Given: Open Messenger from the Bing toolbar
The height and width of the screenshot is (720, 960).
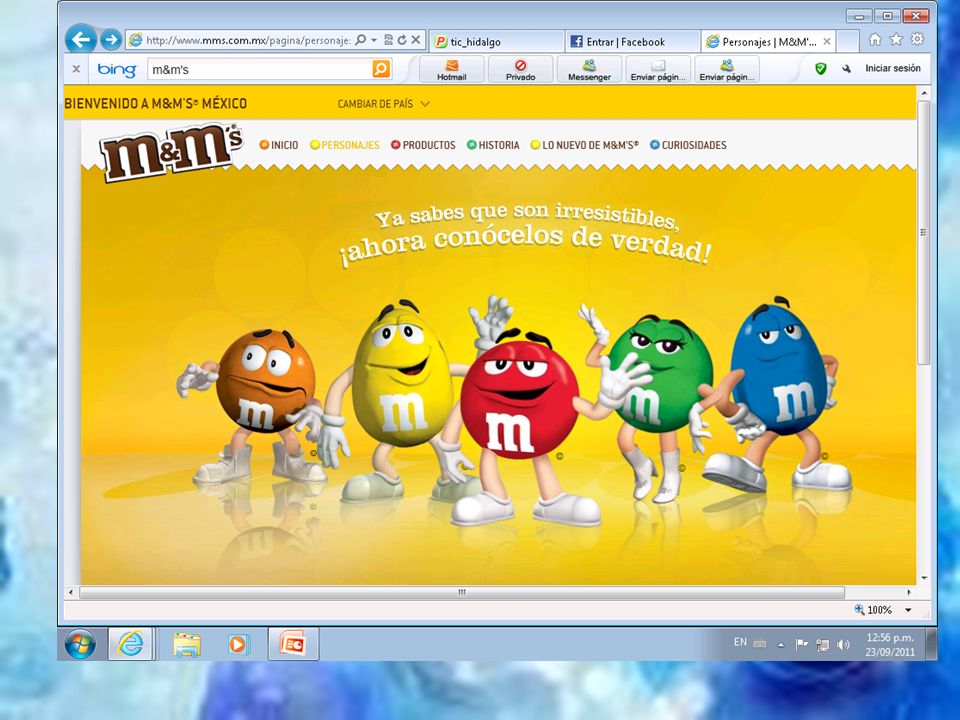Looking at the screenshot, I should tap(589, 70).
